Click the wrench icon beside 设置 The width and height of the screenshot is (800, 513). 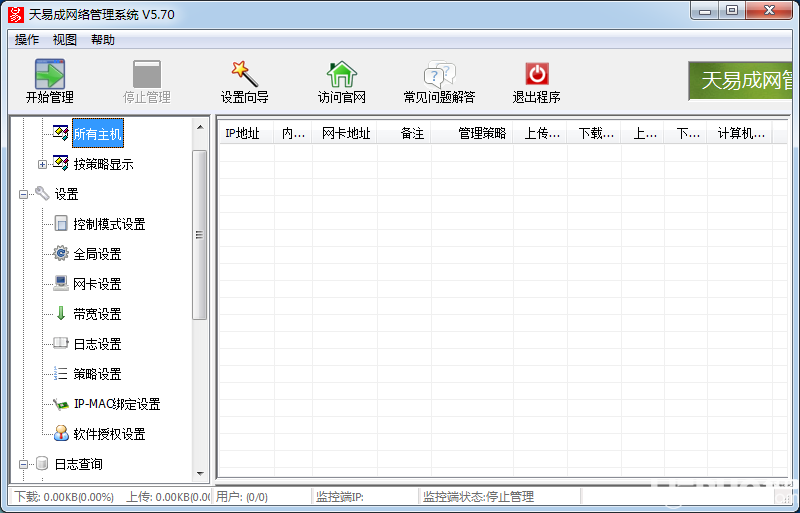[42, 193]
